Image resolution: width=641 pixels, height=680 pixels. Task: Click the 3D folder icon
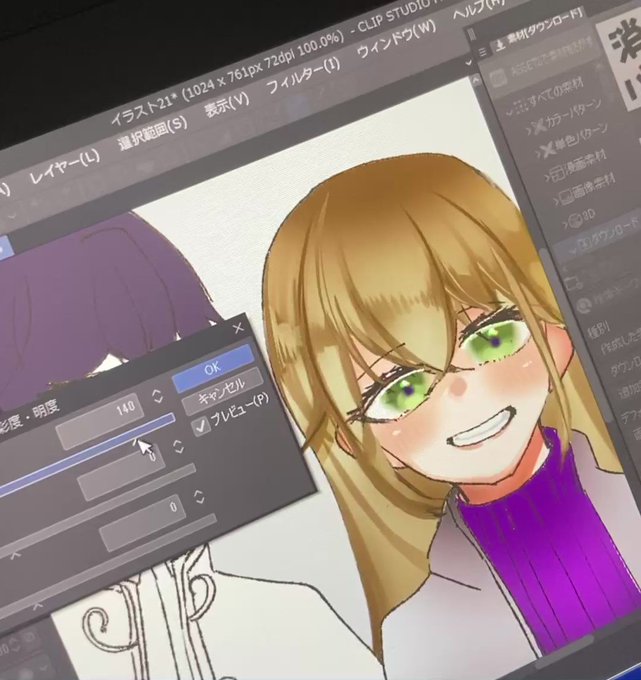tap(575, 220)
